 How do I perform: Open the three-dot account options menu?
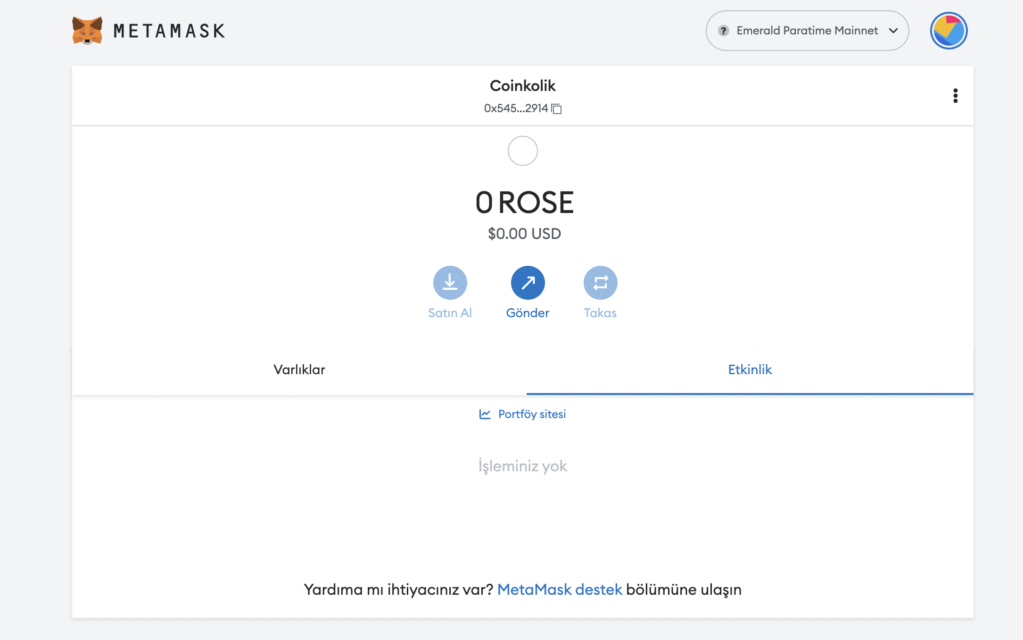pos(955,96)
